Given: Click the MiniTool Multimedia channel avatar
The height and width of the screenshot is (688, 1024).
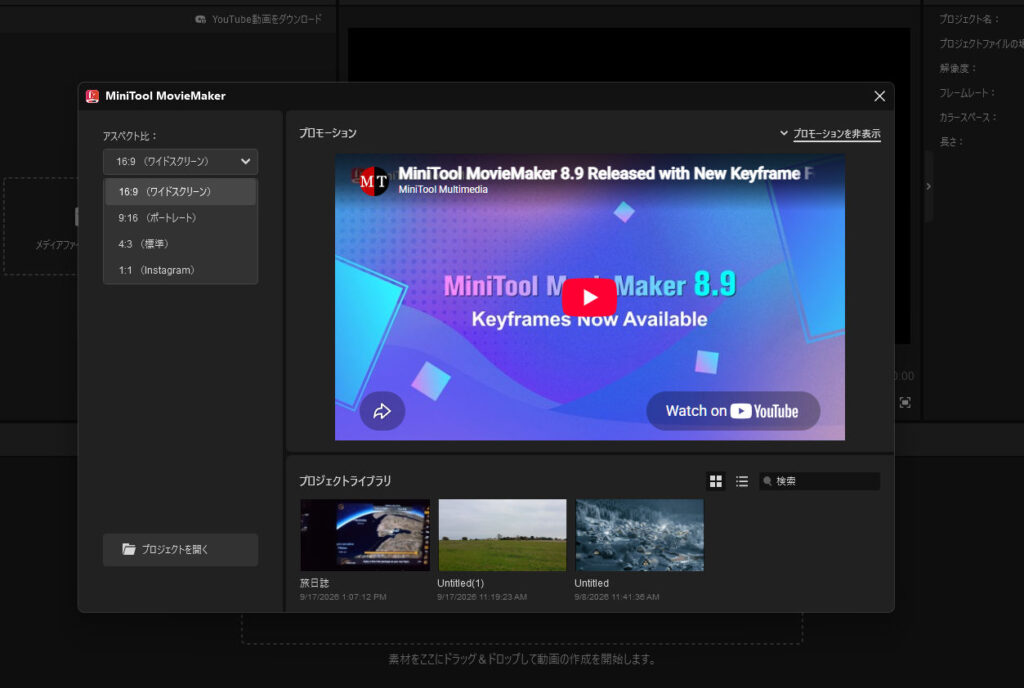Looking at the screenshot, I should [x=374, y=181].
